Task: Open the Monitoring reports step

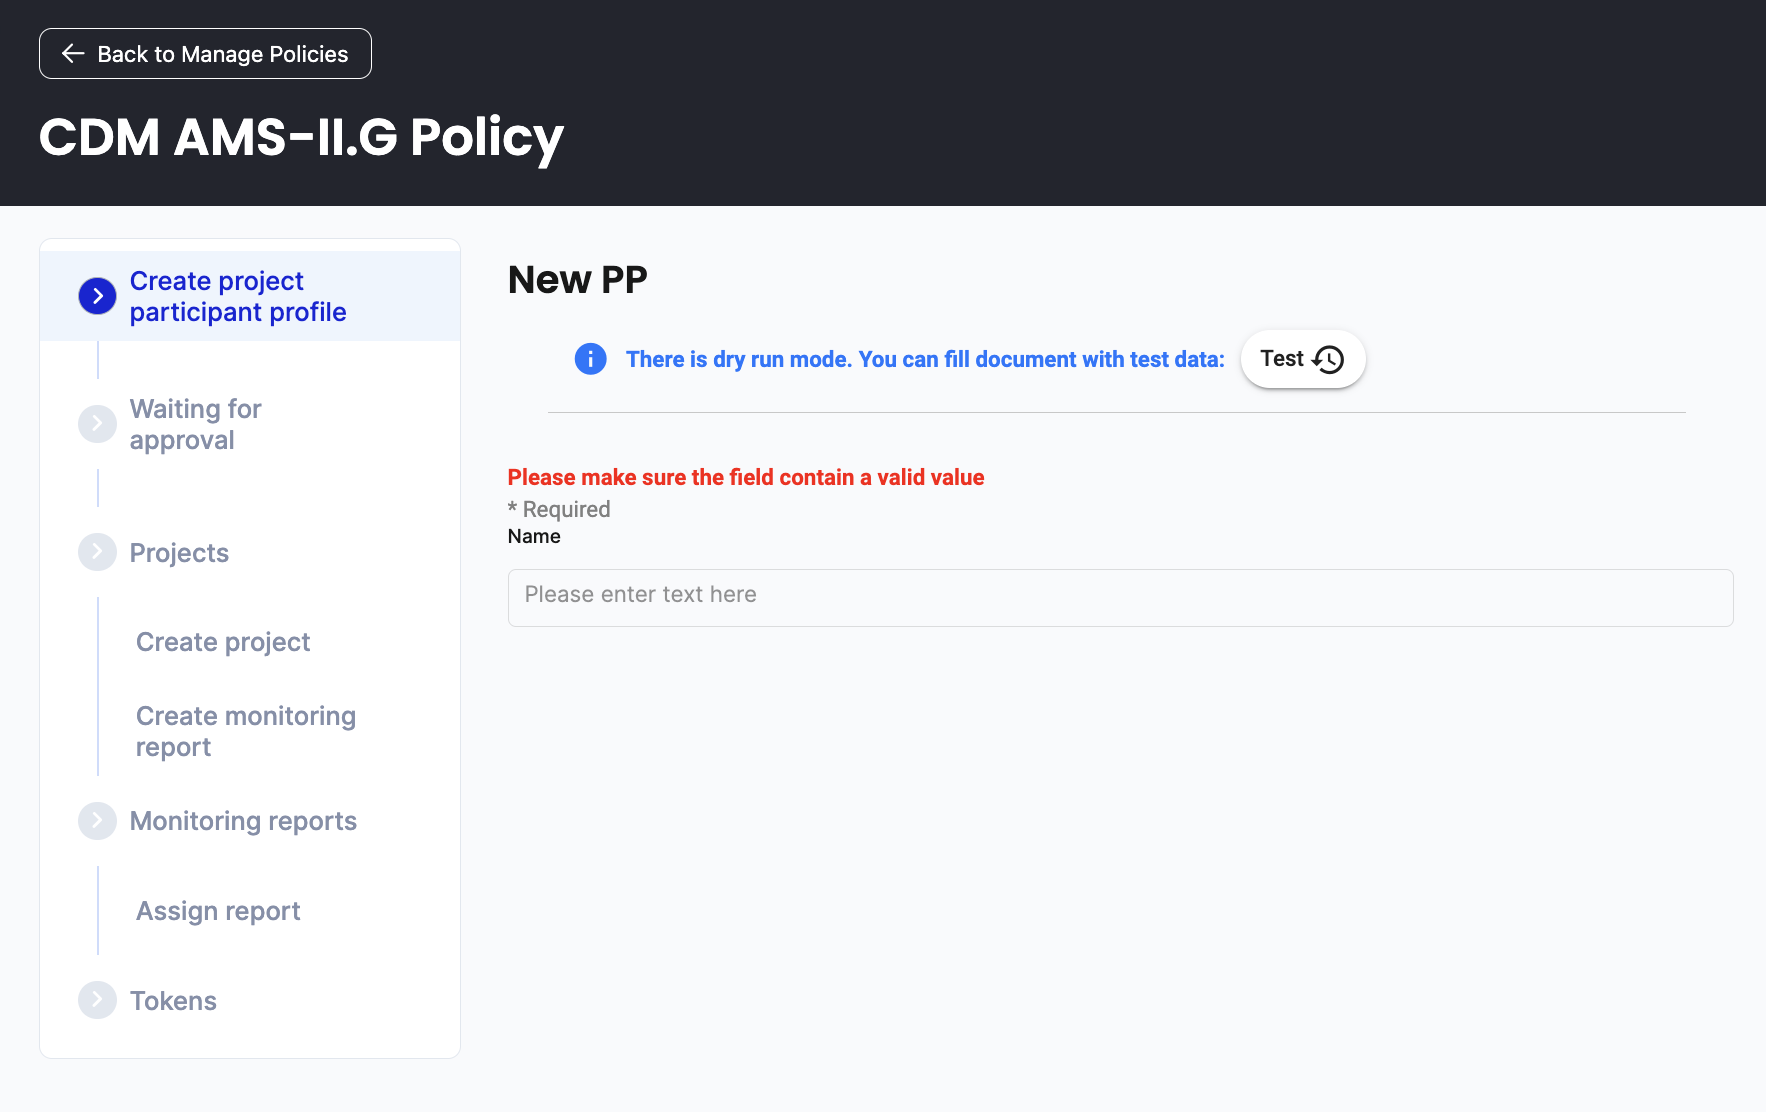Action: pyautogui.click(x=243, y=821)
